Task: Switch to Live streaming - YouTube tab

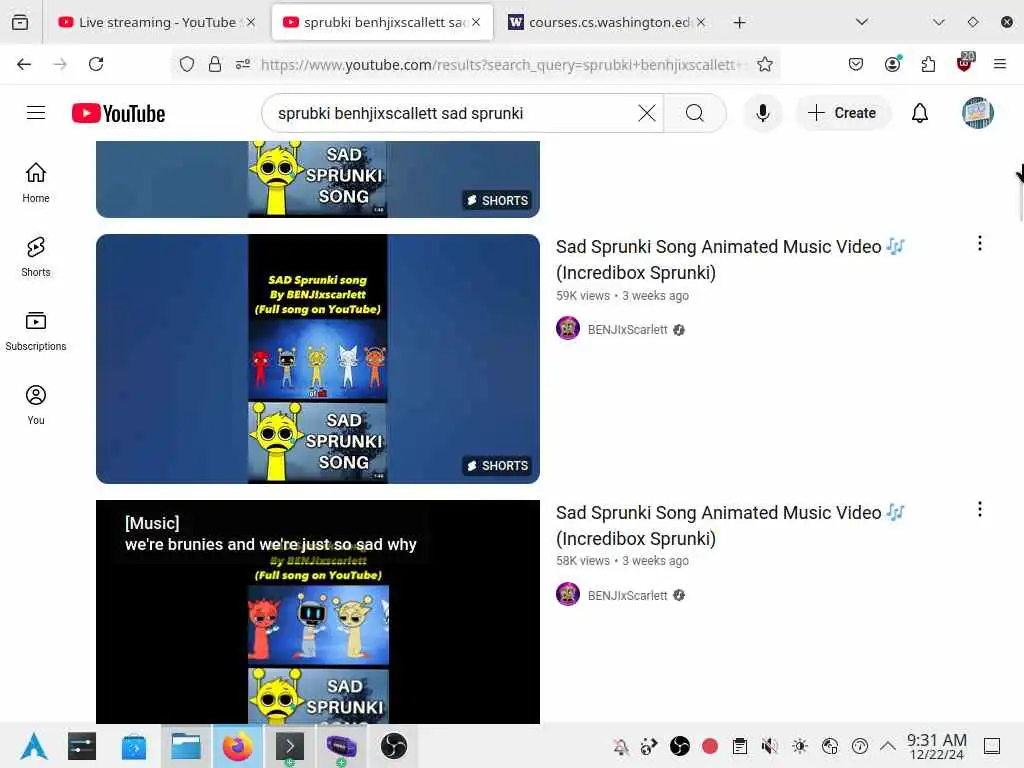Action: pyautogui.click(x=157, y=22)
